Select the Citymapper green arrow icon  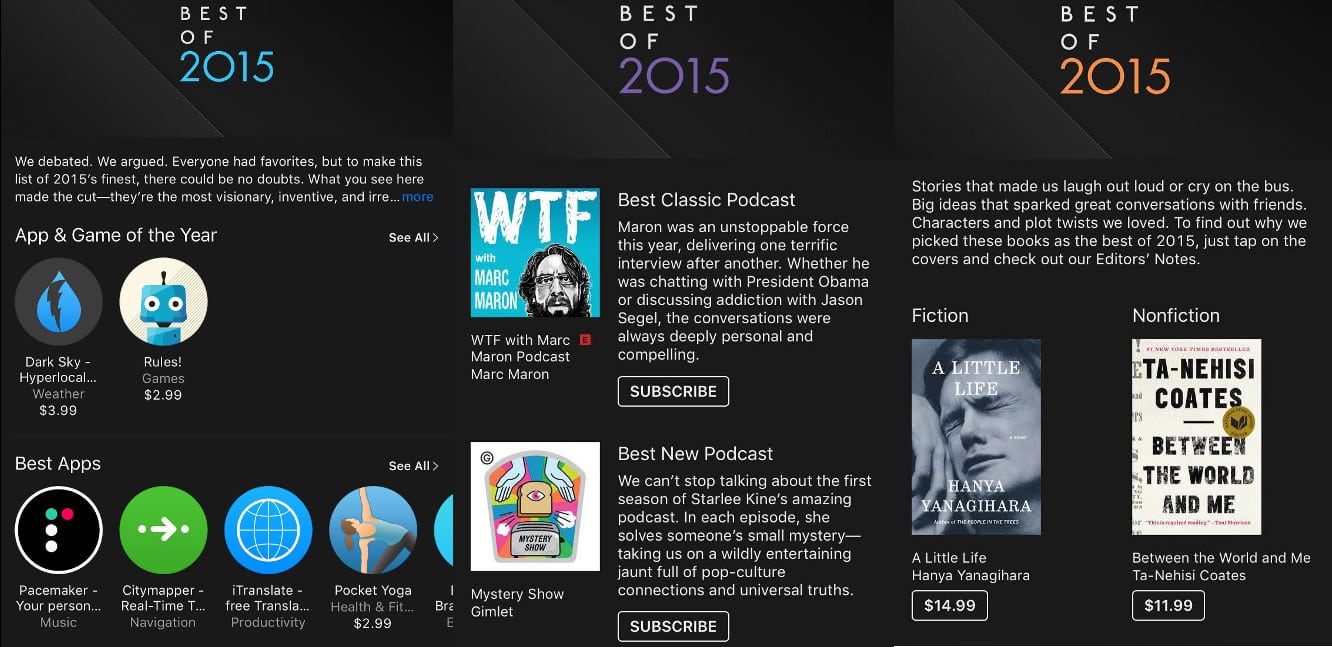(x=163, y=530)
